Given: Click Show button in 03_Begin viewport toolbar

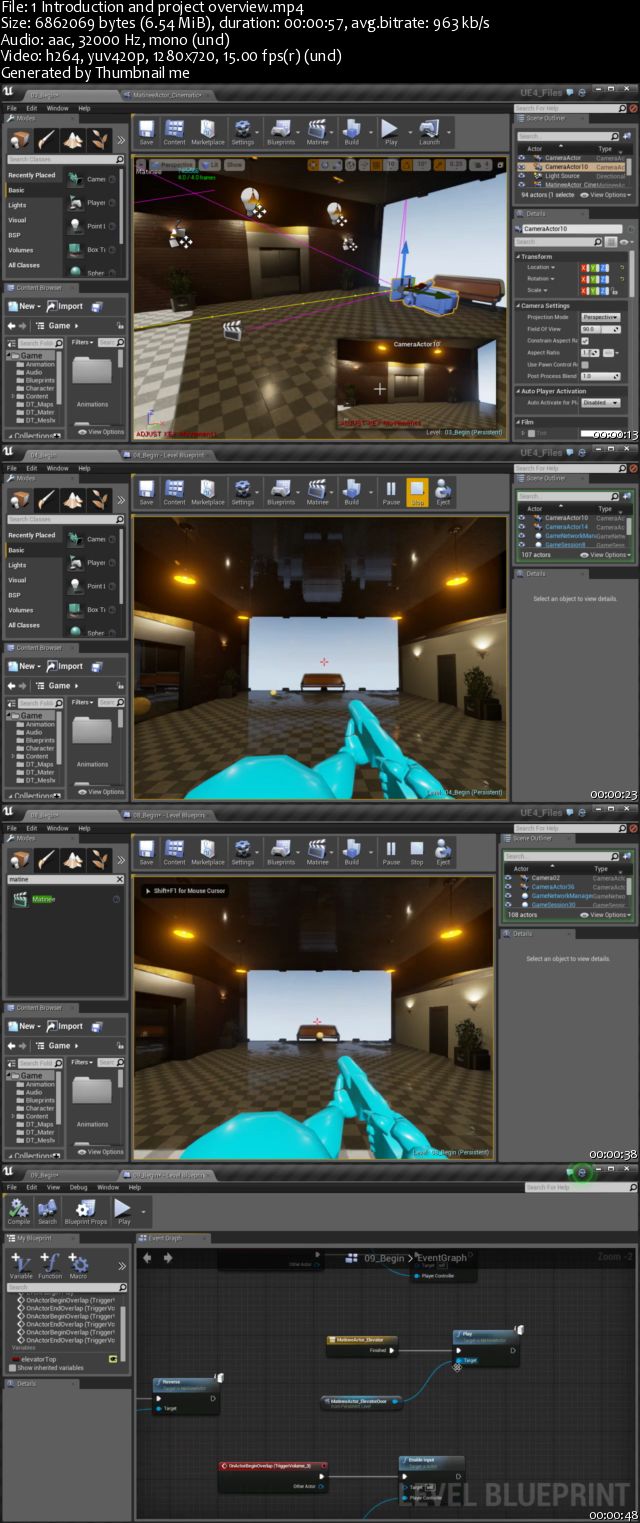Looking at the screenshot, I should click(x=234, y=164).
